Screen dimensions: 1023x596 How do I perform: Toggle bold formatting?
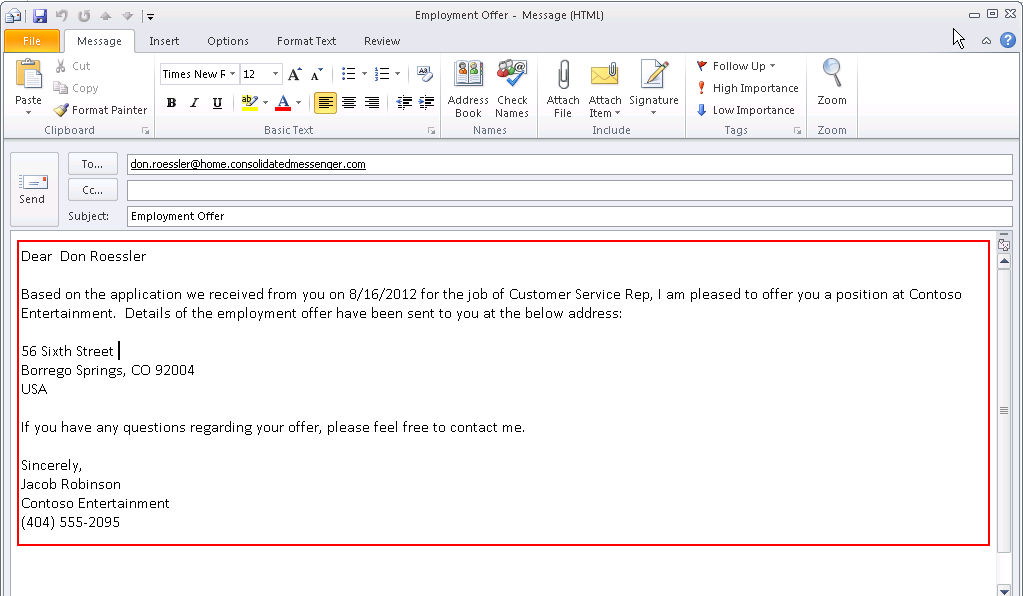[171, 103]
